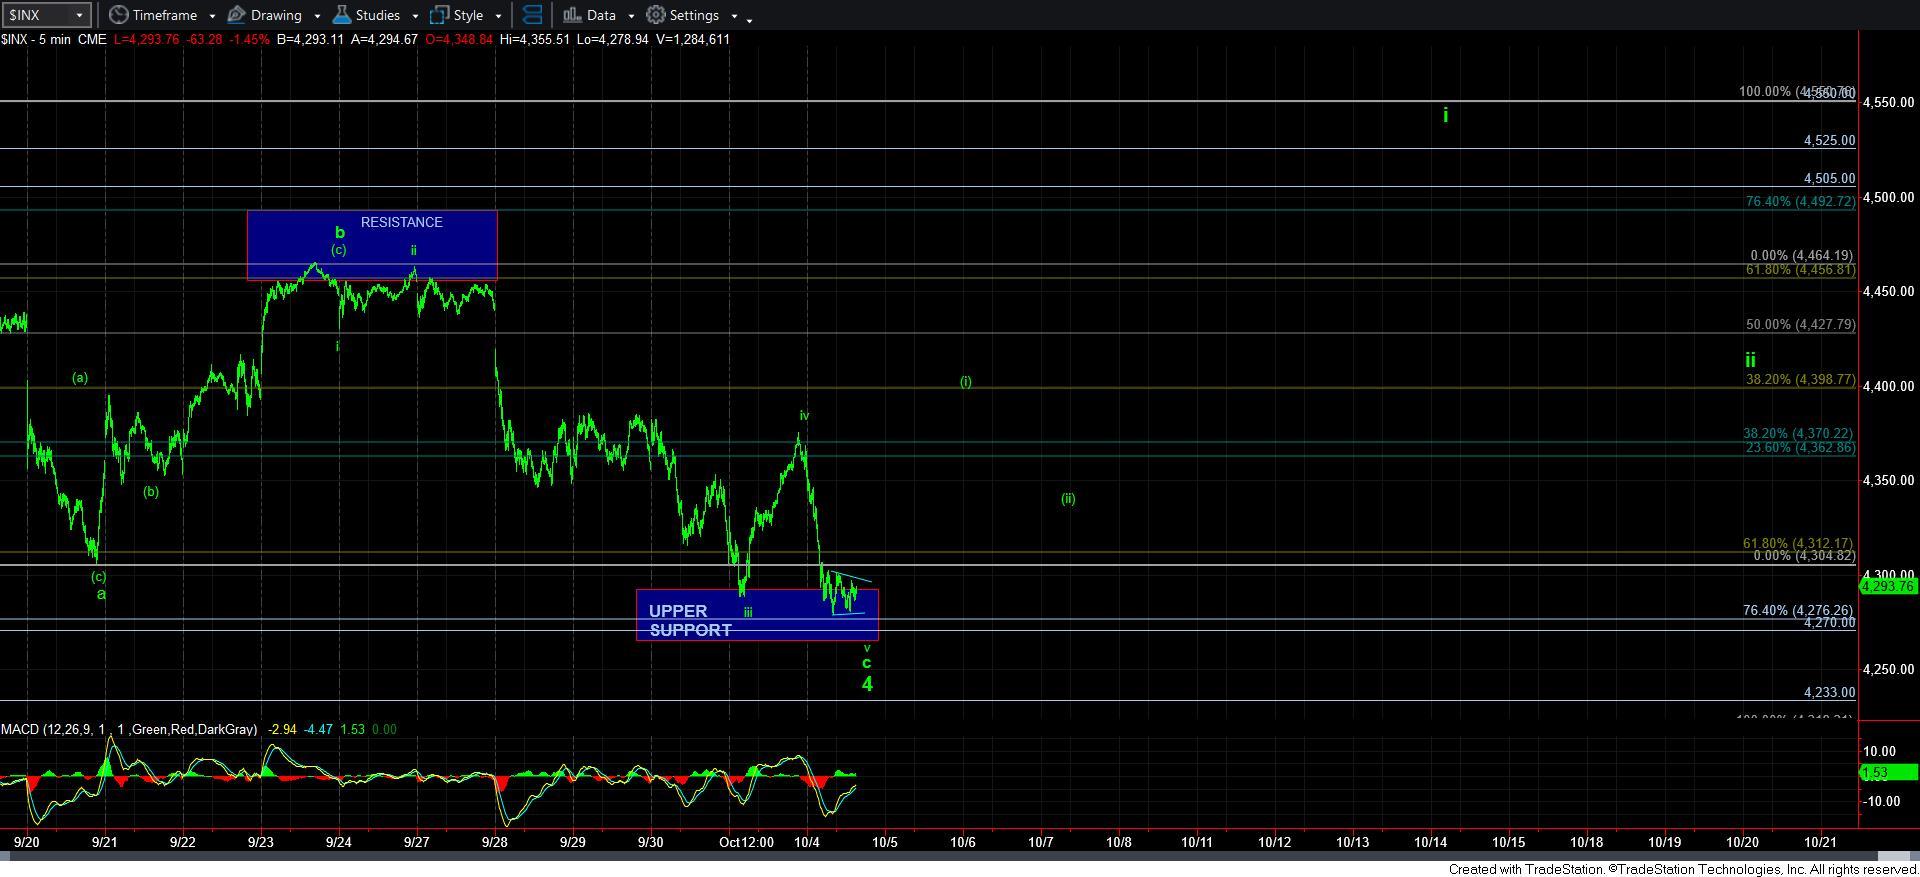Click the Timeframe clock icon

coord(119,15)
